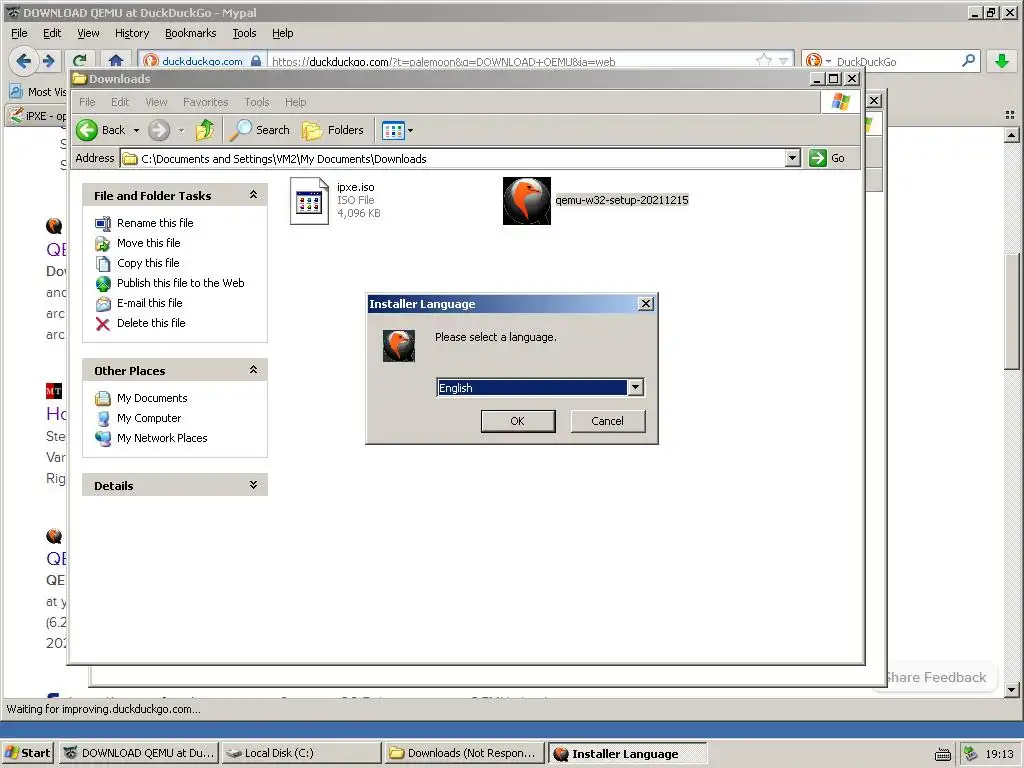Click the Forward arrow in Downloads window
Screen dimensions: 1024x768
click(159, 130)
